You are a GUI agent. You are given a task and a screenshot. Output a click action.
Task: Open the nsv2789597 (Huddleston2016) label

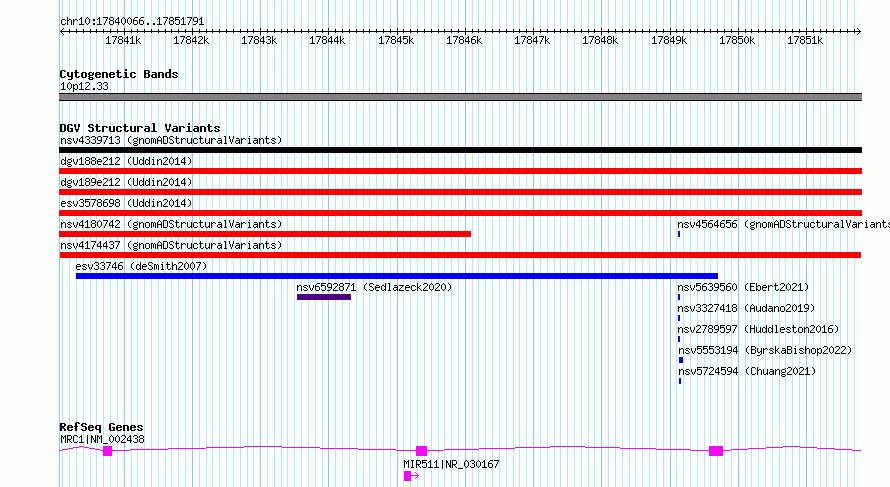coord(758,329)
